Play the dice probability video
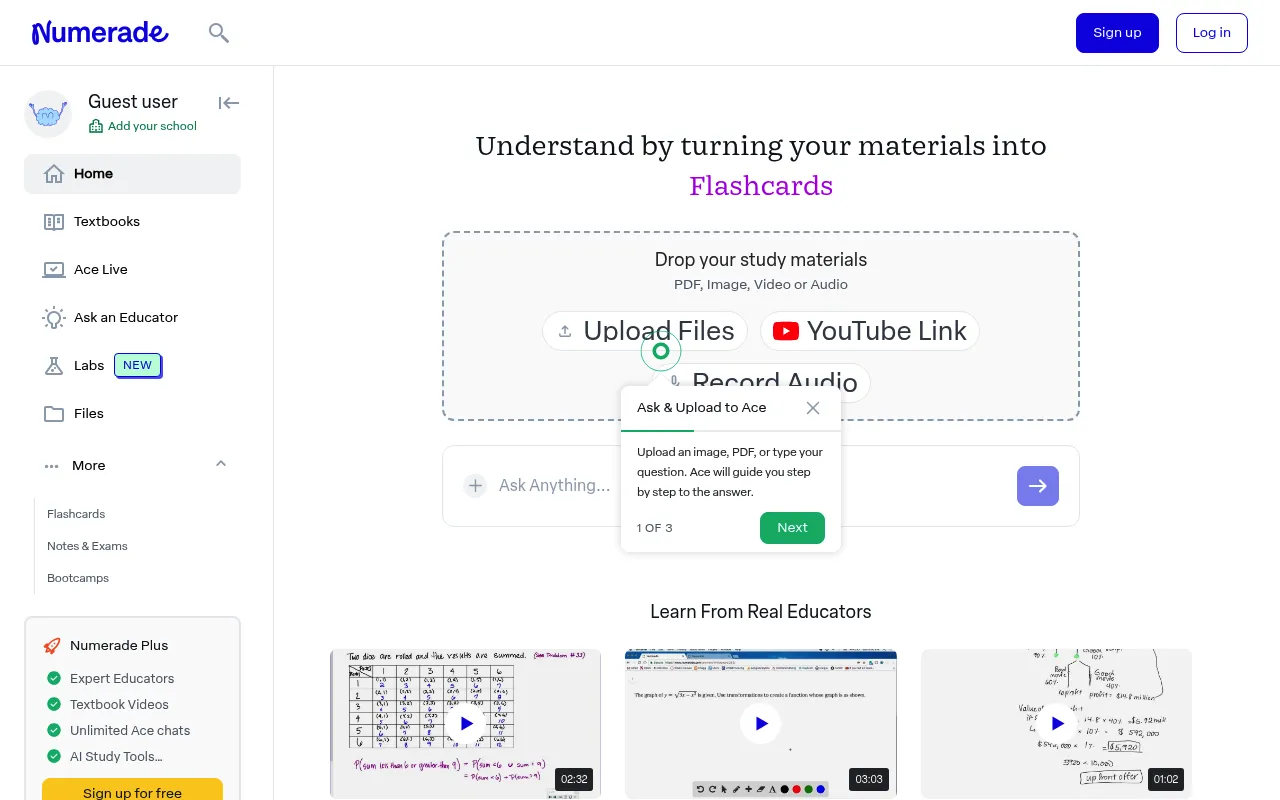This screenshot has width=1280, height=800. (x=466, y=724)
